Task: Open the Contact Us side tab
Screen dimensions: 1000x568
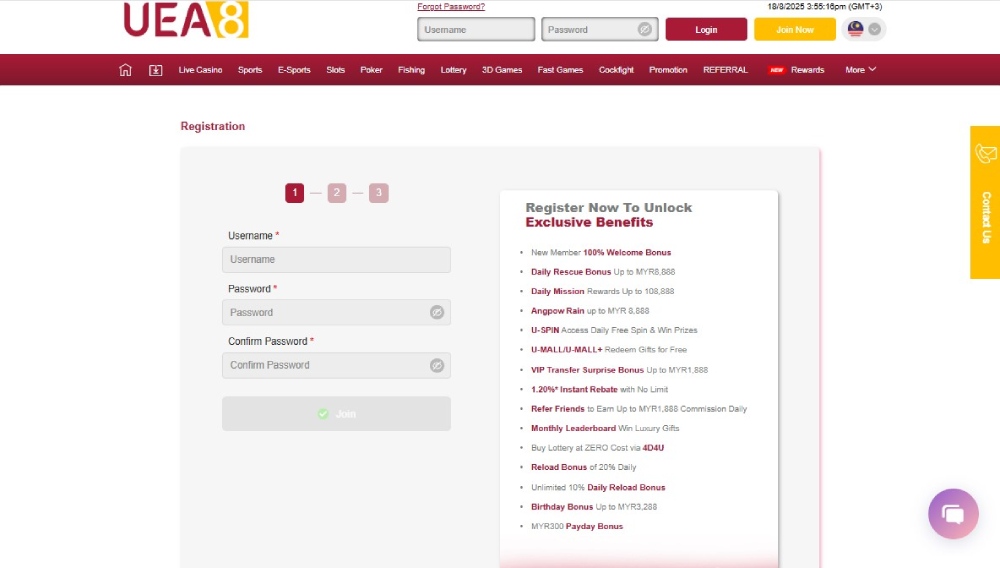Action: pos(985,202)
